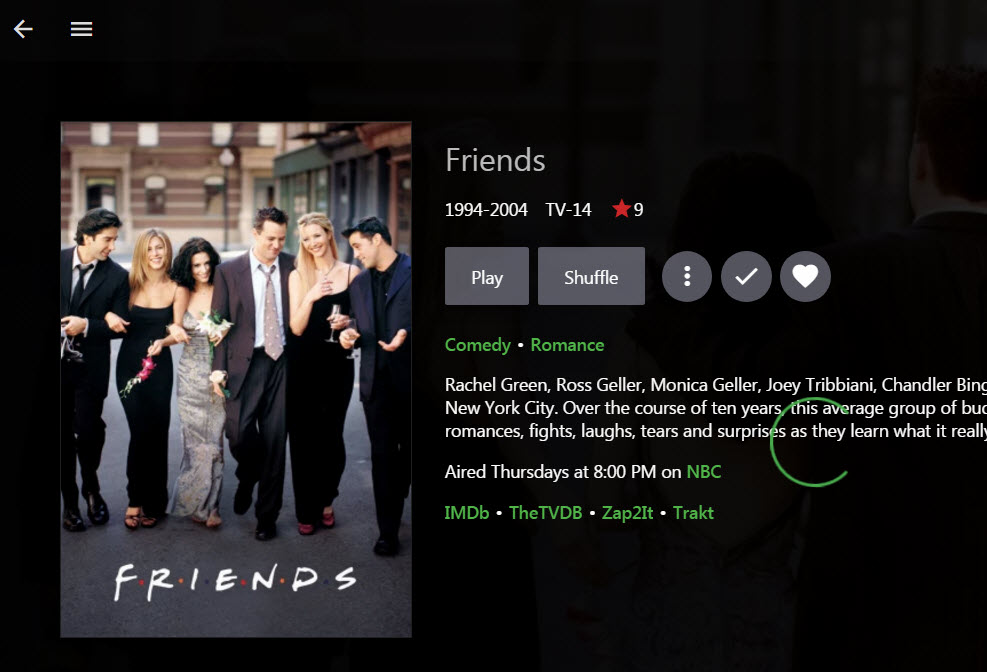Viewport: 987px width, 672px height.
Task: Click the Friends poster image
Action: pyautogui.click(x=236, y=379)
